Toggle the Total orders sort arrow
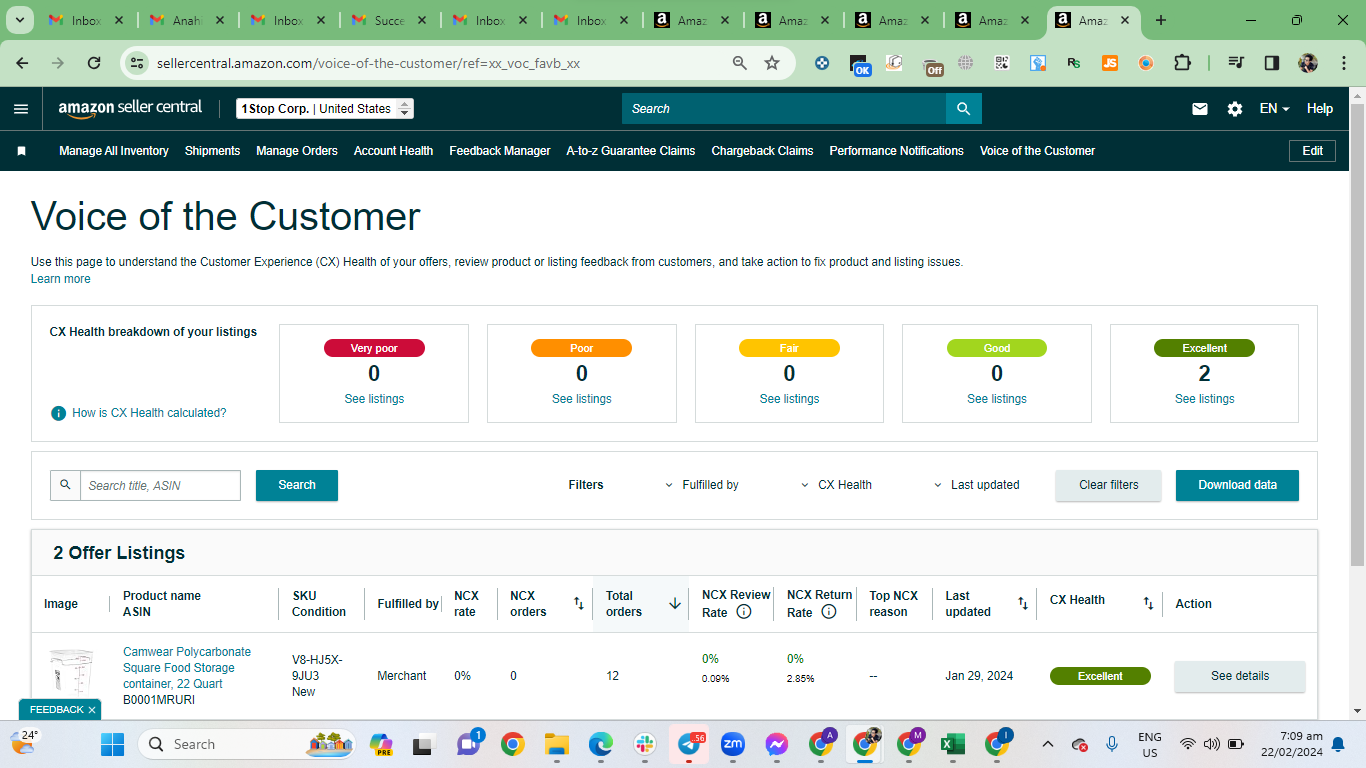1366x768 pixels. tap(675, 604)
